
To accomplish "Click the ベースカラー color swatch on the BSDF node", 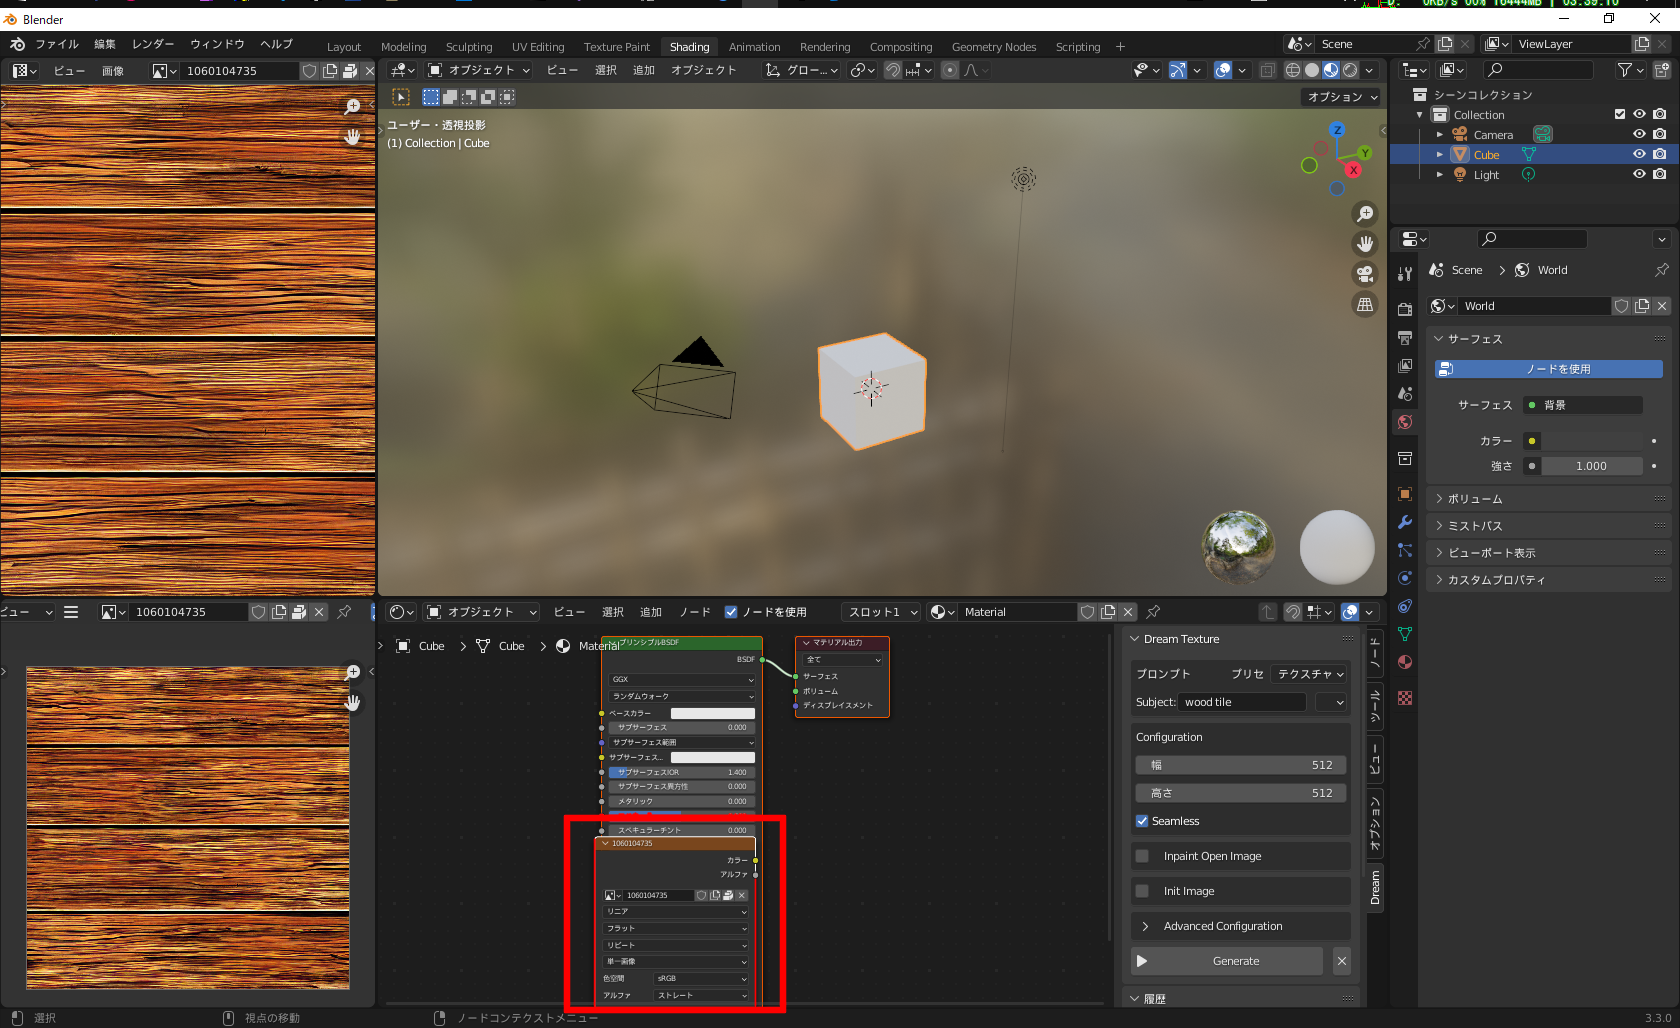I will click(713, 713).
